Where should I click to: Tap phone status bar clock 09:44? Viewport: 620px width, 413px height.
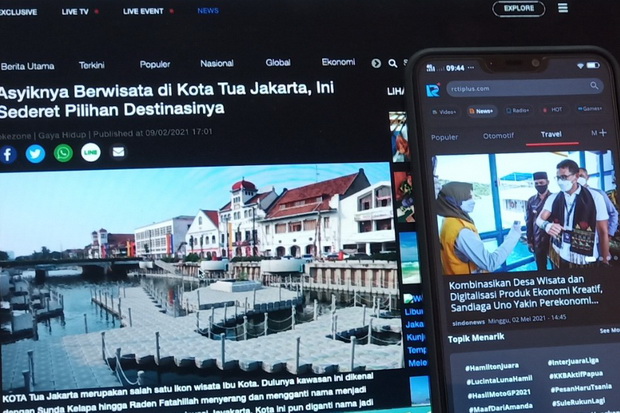(455, 68)
